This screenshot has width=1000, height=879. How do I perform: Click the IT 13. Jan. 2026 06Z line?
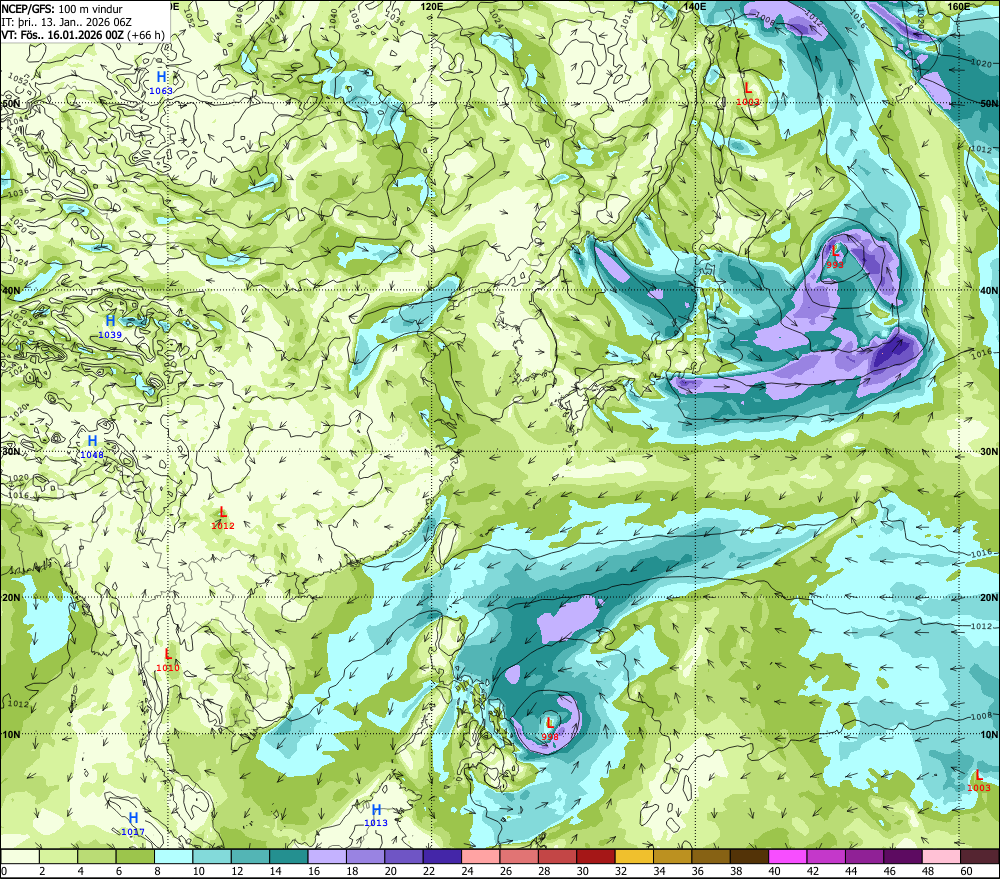tap(66, 22)
